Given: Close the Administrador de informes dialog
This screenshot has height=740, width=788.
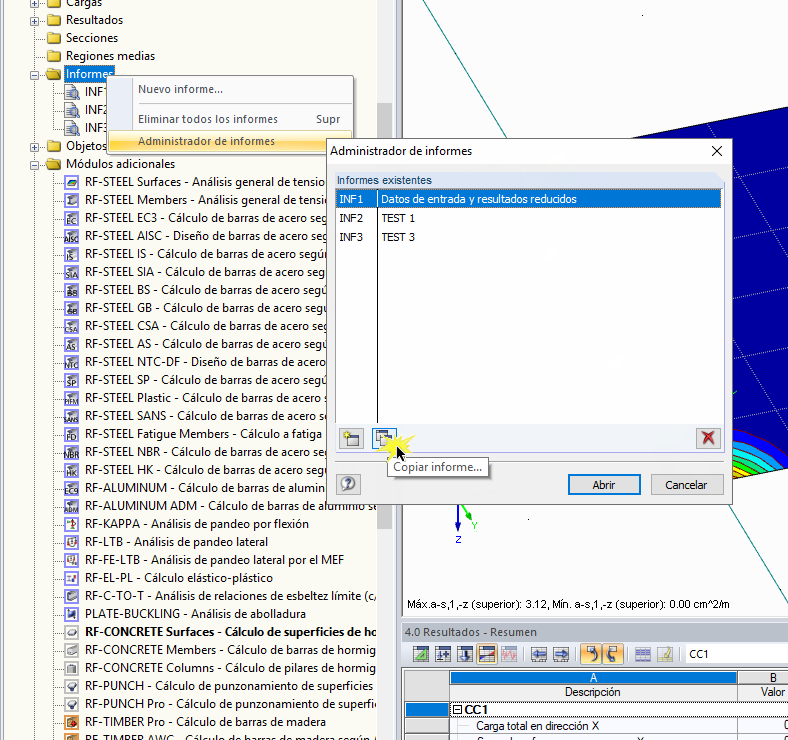Looking at the screenshot, I should coord(717,151).
